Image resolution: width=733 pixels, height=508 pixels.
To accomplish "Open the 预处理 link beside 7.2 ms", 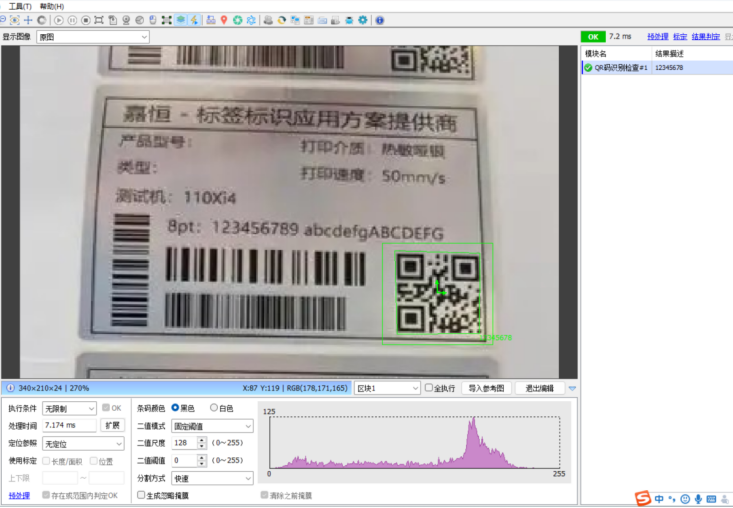I will [658, 36].
